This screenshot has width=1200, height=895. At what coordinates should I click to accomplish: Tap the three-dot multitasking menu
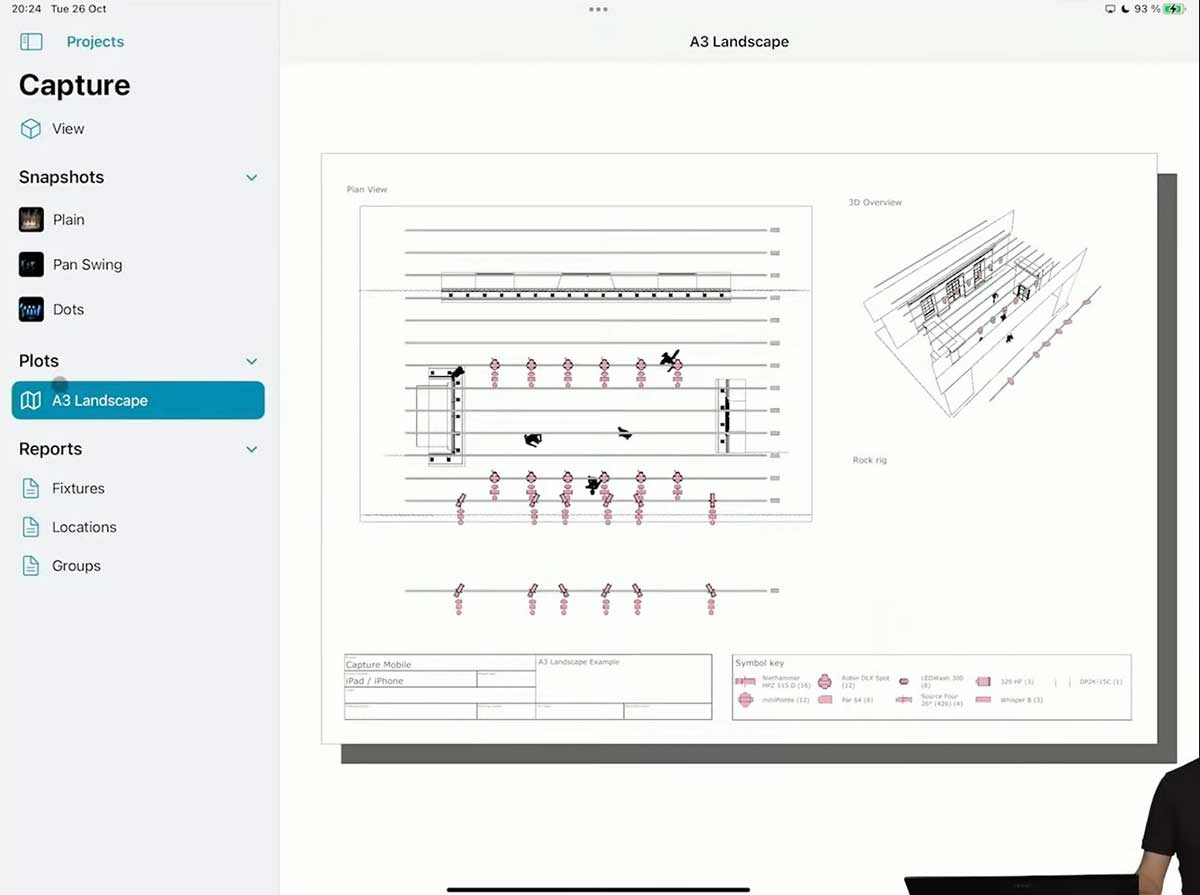point(598,9)
